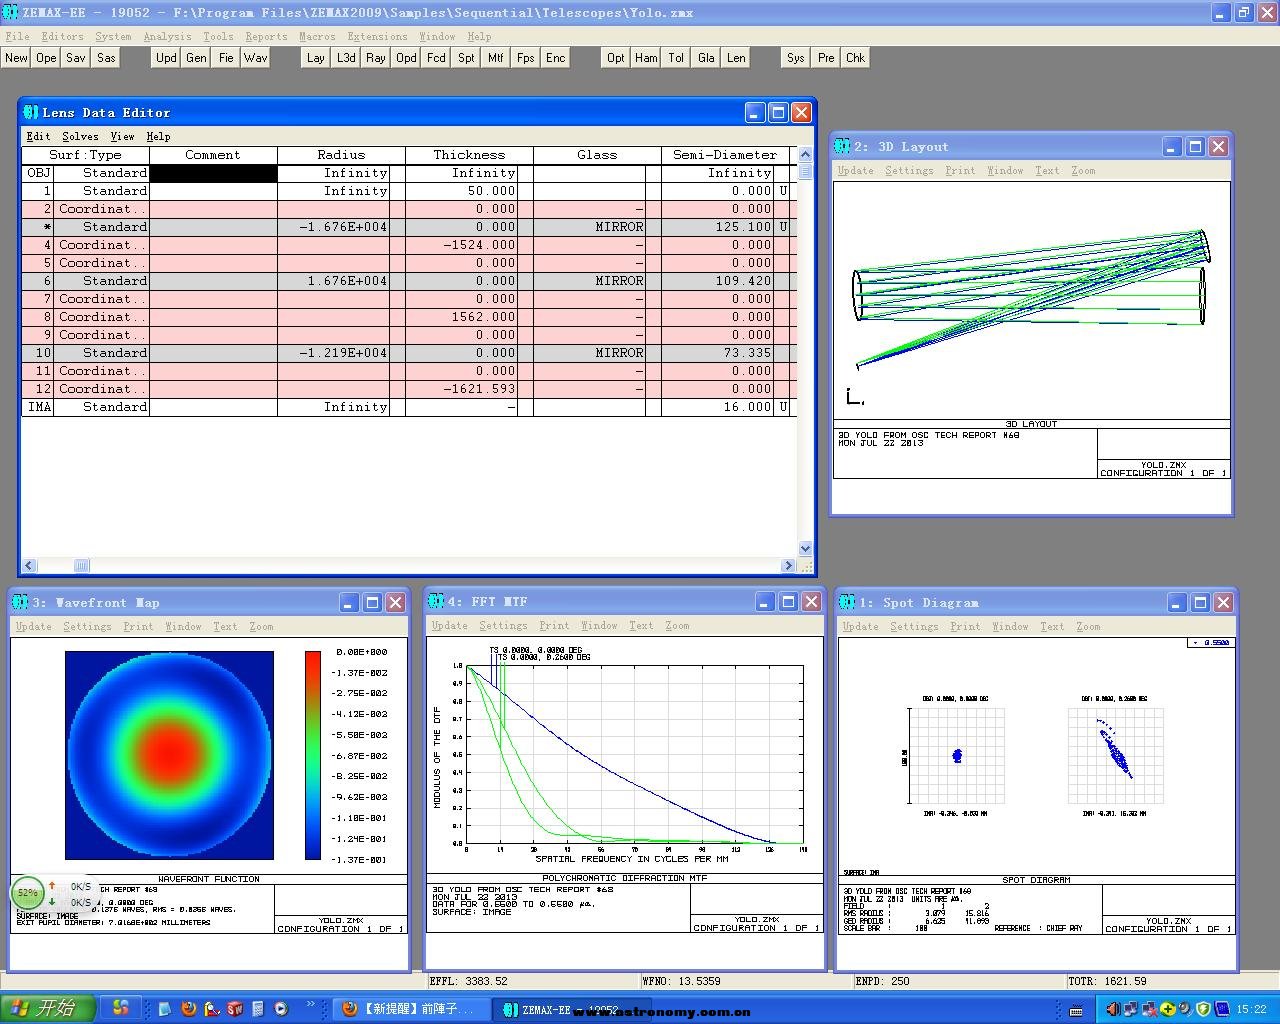The width and height of the screenshot is (1280, 1024).
Task: Click the Ham (hammer) toolbar button
Action: coord(646,58)
